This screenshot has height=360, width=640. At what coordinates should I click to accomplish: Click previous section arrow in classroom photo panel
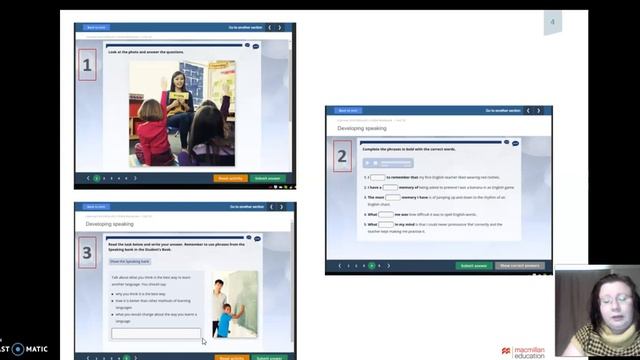[270, 27]
